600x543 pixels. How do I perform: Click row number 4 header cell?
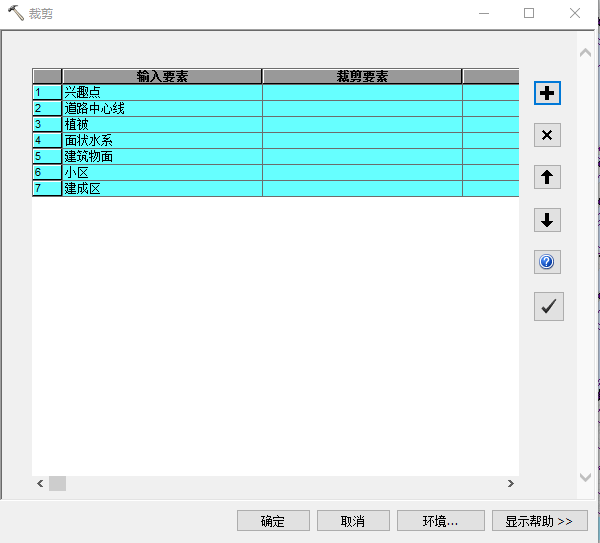[47, 141]
